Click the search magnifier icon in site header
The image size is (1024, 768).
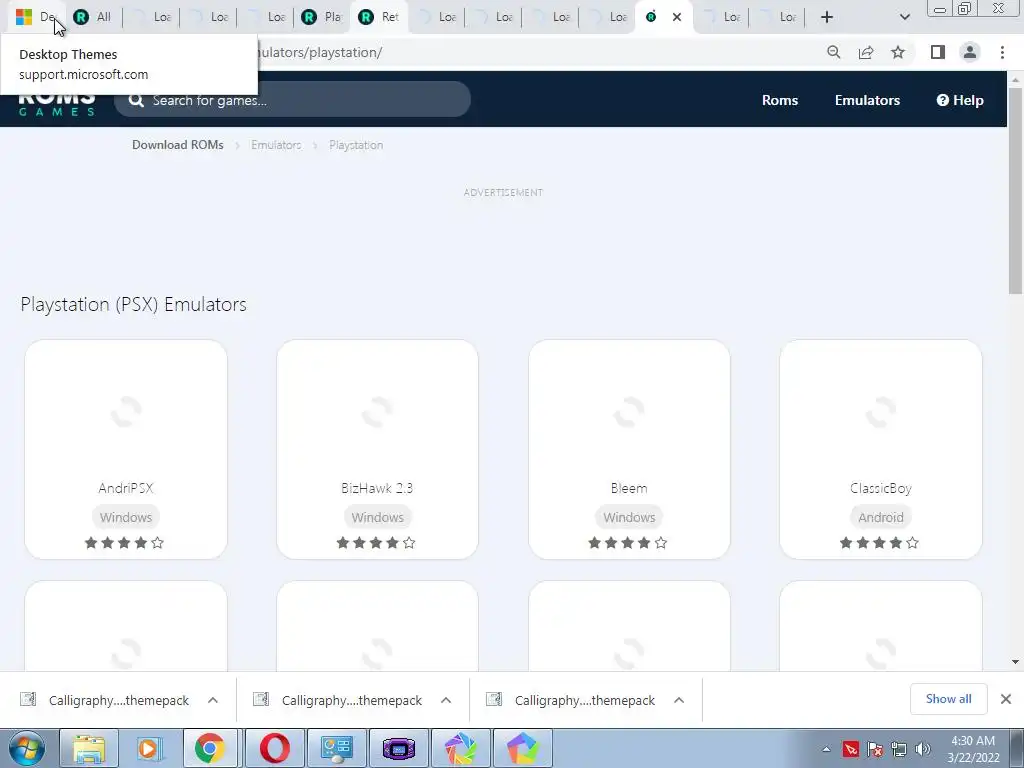coord(136,100)
